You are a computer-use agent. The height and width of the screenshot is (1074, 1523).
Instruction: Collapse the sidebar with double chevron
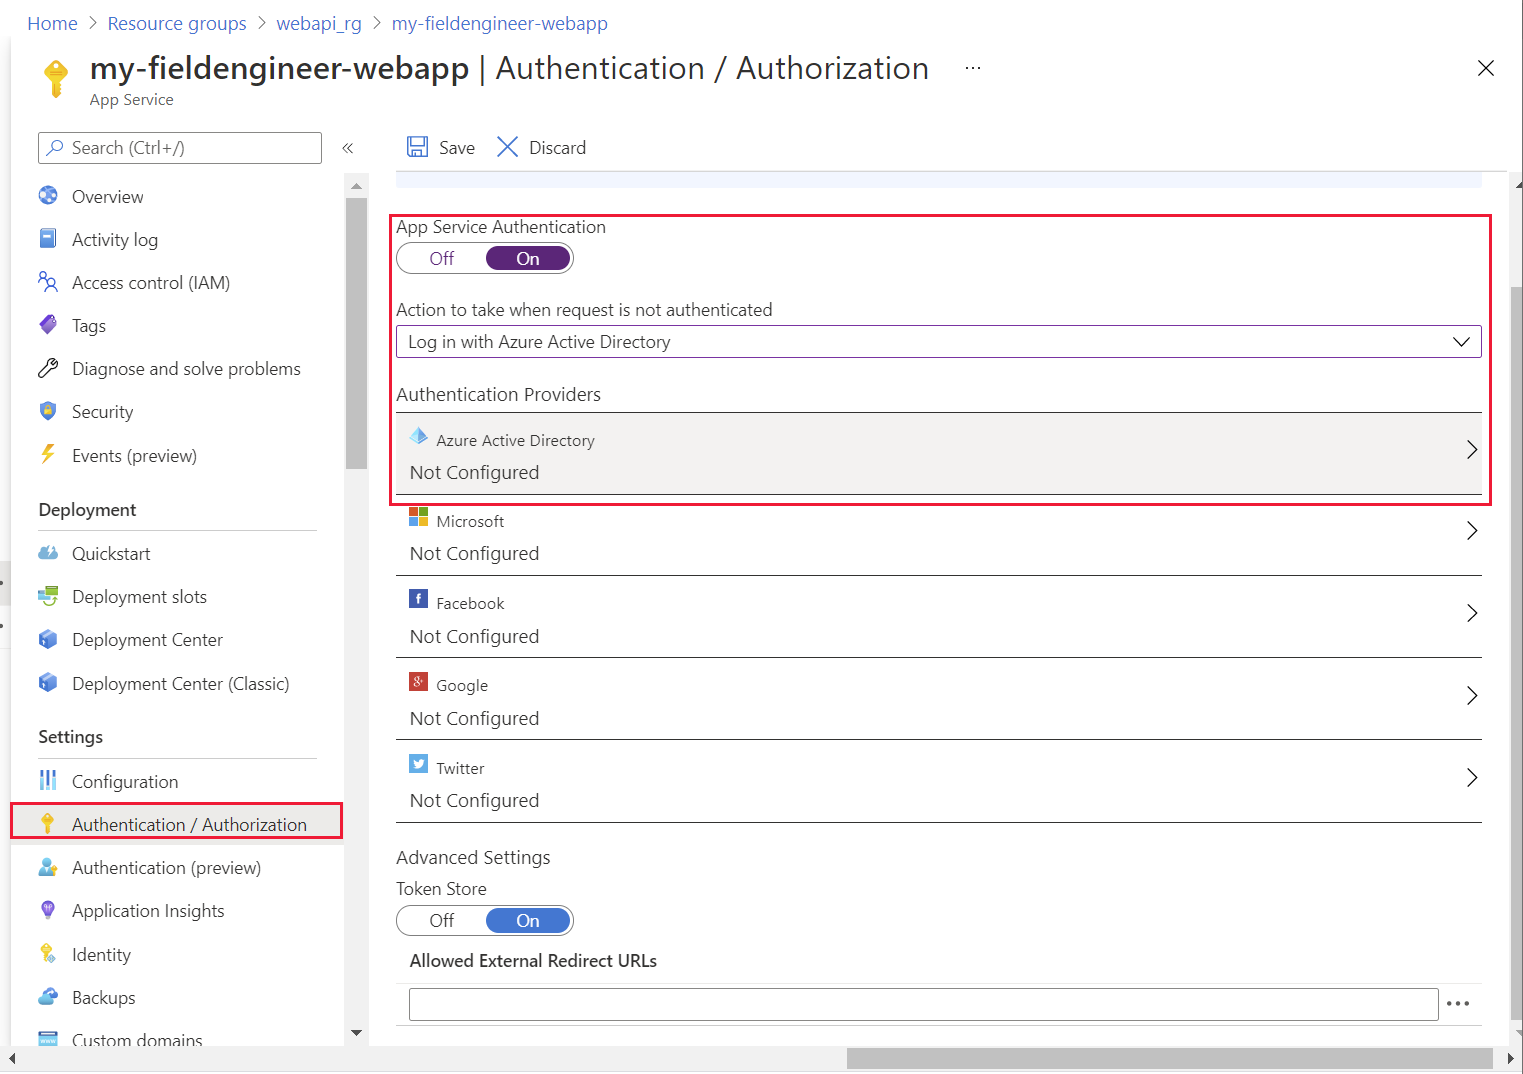tap(348, 148)
